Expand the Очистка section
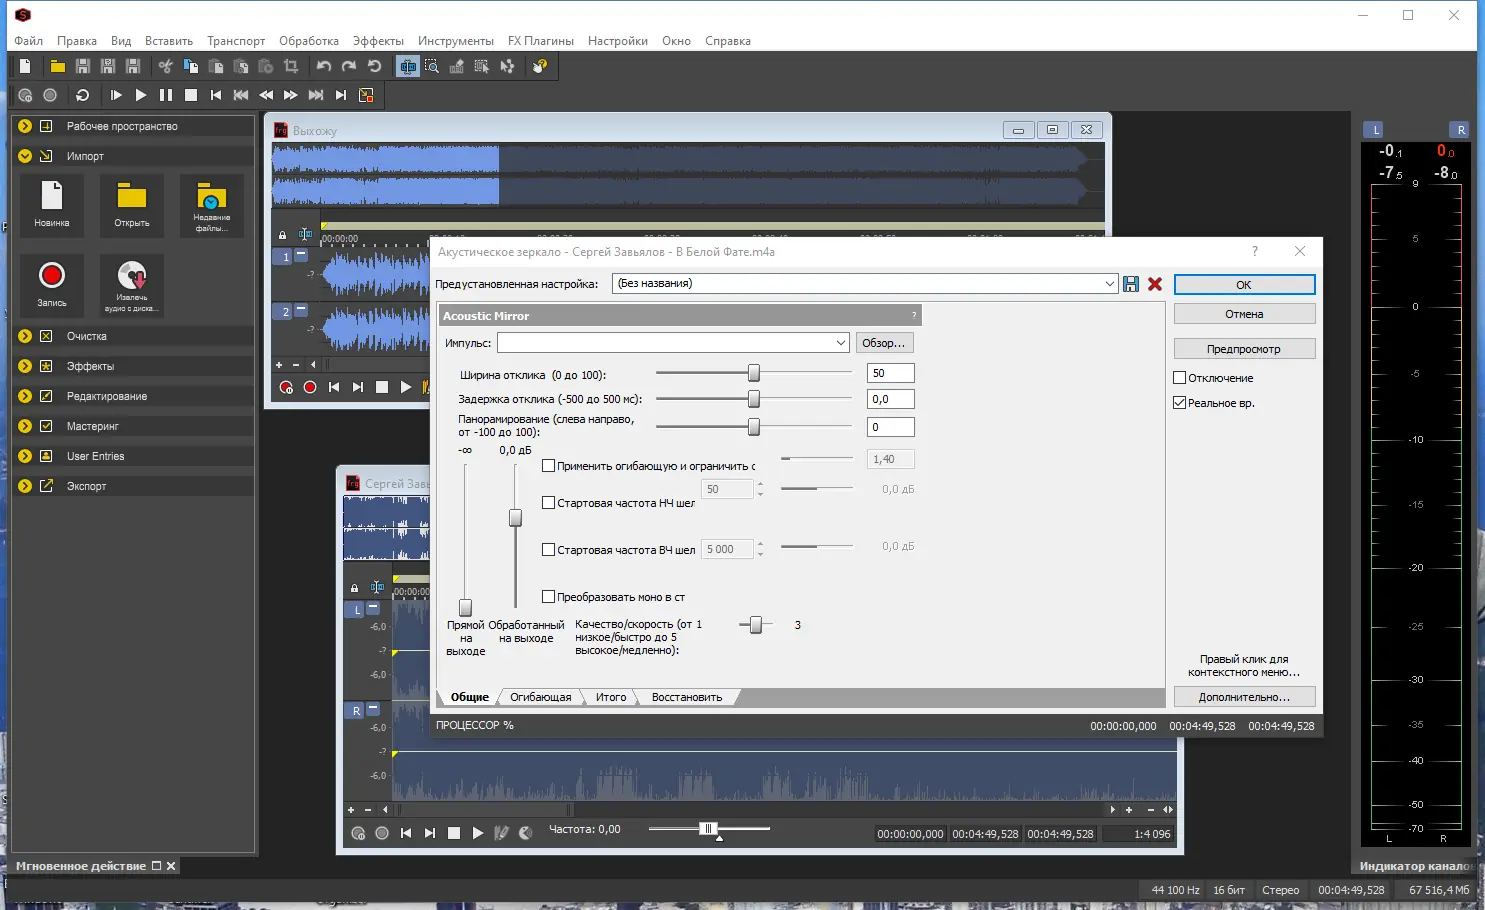Screen dimensions: 1485x910 (25, 336)
